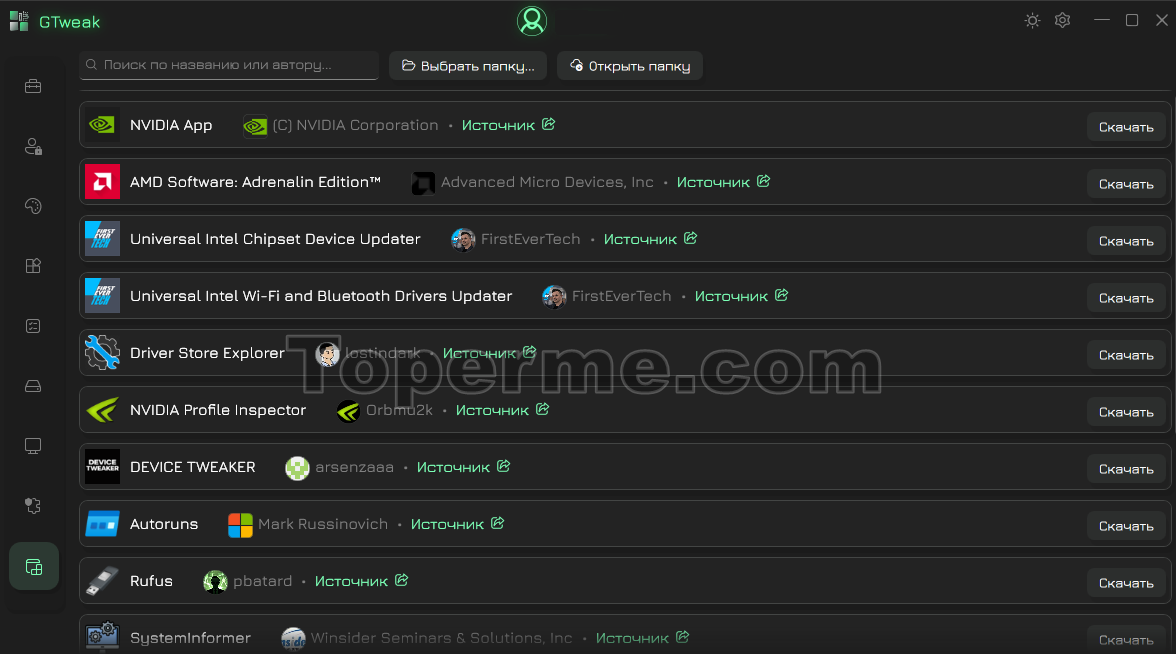Viewport: 1176px width, 654px height.
Task: Click the Выбрать папку button
Action: [468, 66]
